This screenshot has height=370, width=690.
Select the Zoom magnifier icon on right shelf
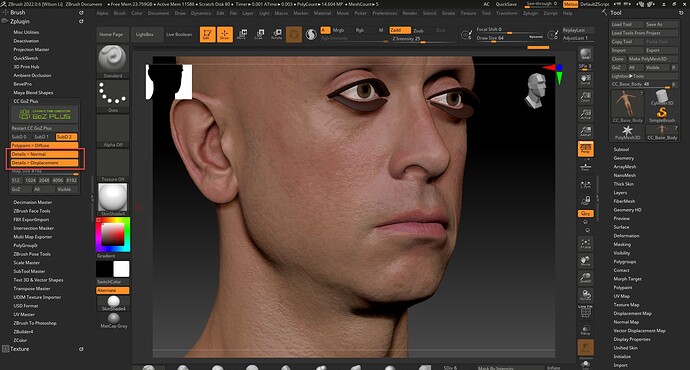click(585, 97)
